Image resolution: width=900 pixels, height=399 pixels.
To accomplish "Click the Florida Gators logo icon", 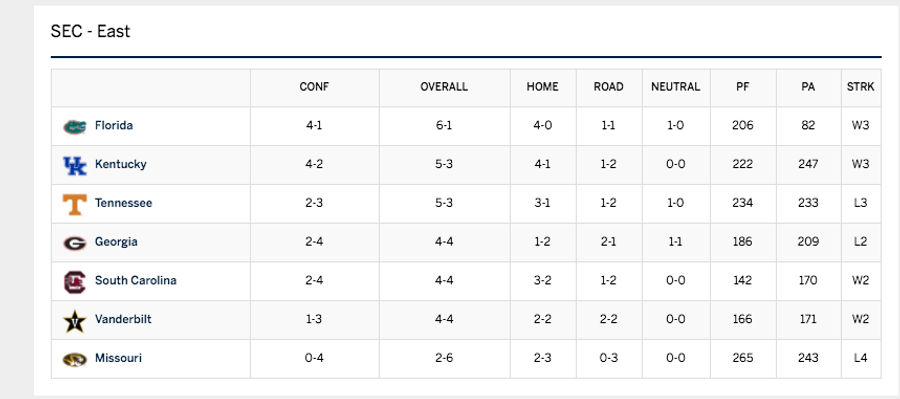I will (75, 126).
